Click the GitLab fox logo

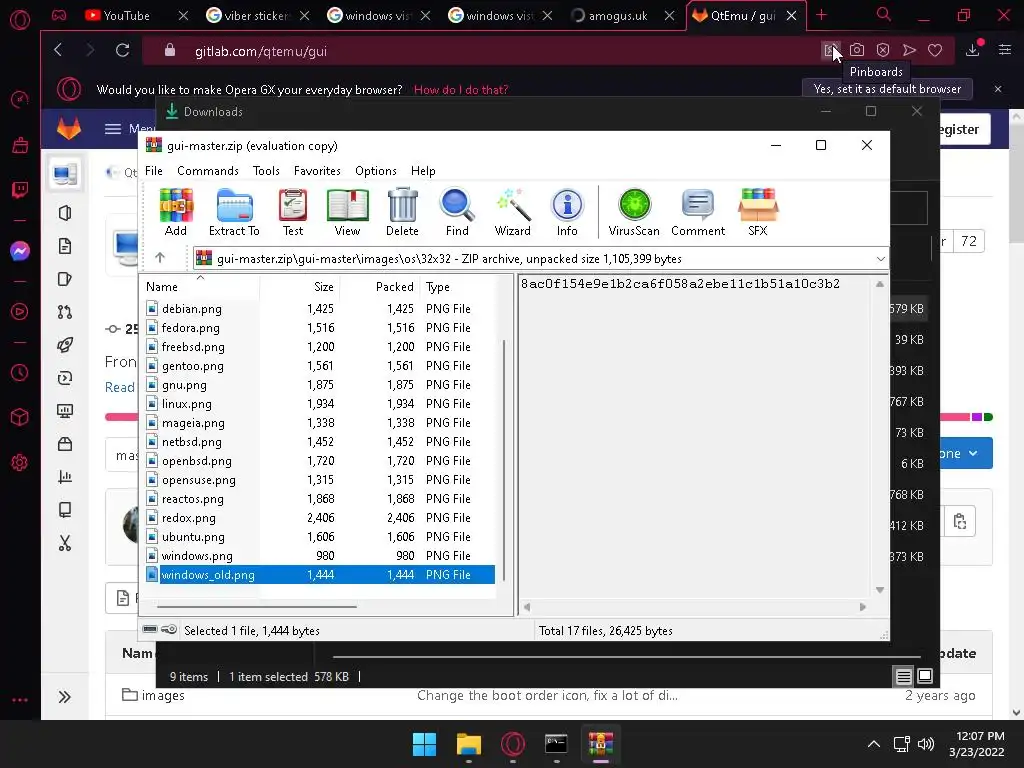pyautogui.click(x=69, y=129)
